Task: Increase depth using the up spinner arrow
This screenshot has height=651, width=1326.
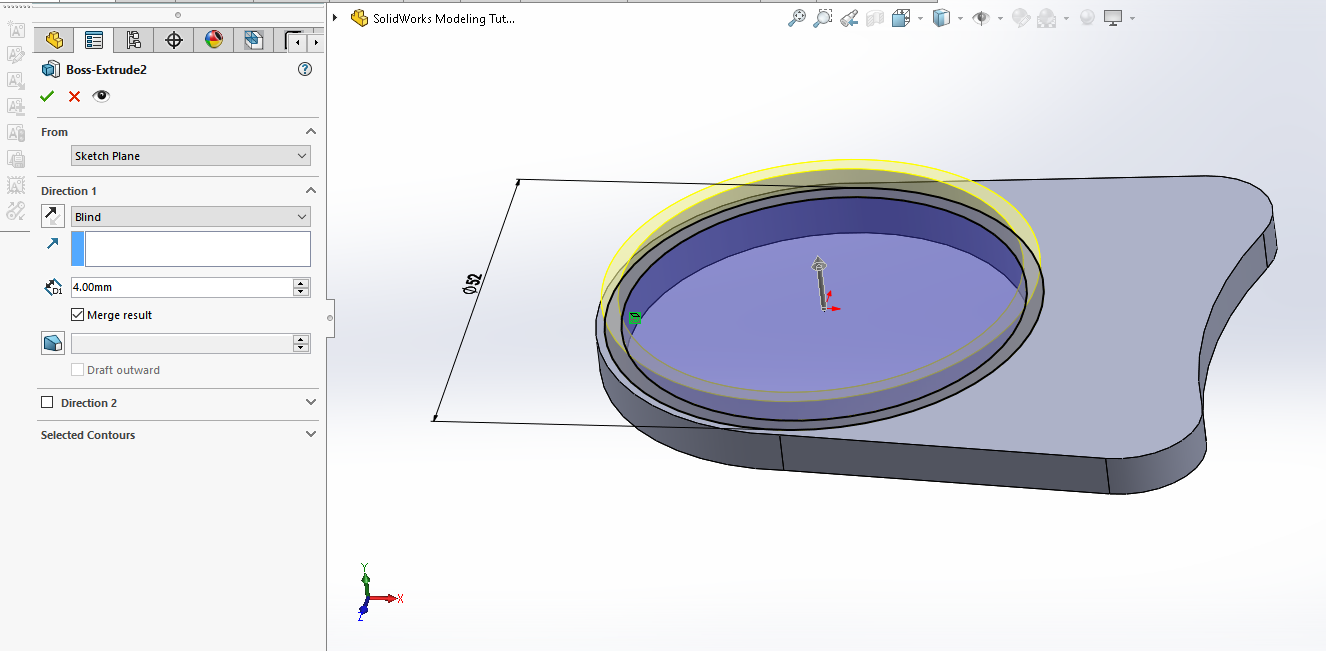Action: pos(301,283)
